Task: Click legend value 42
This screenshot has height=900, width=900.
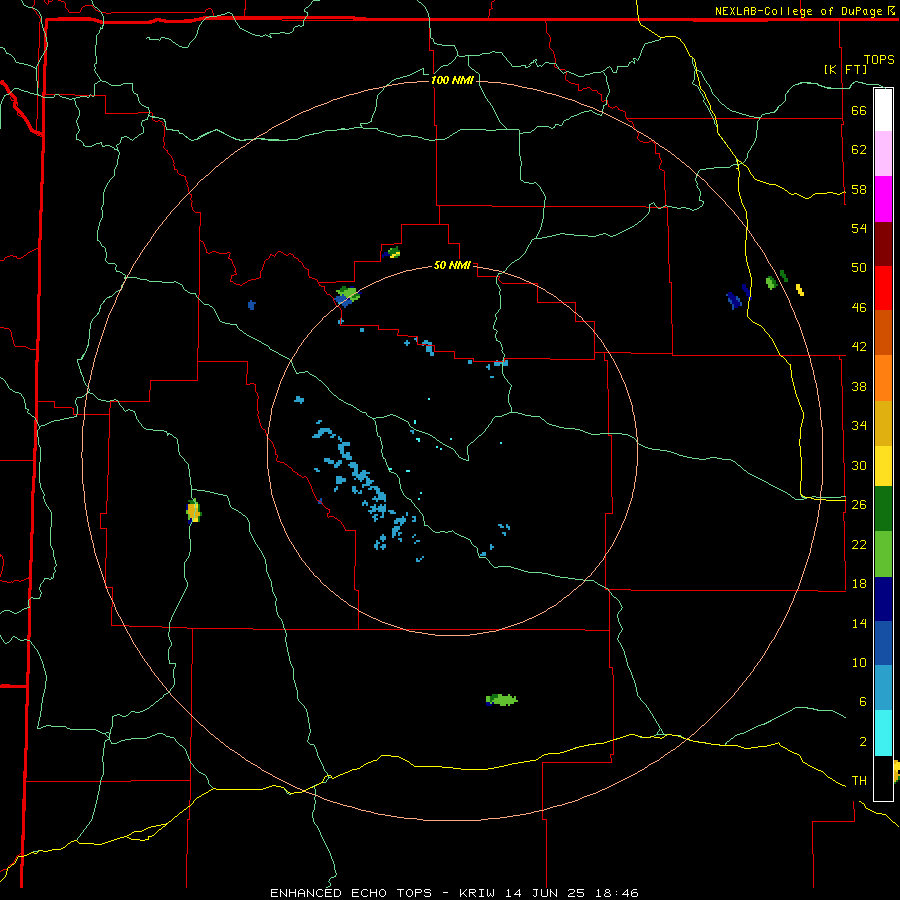Action: (859, 346)
